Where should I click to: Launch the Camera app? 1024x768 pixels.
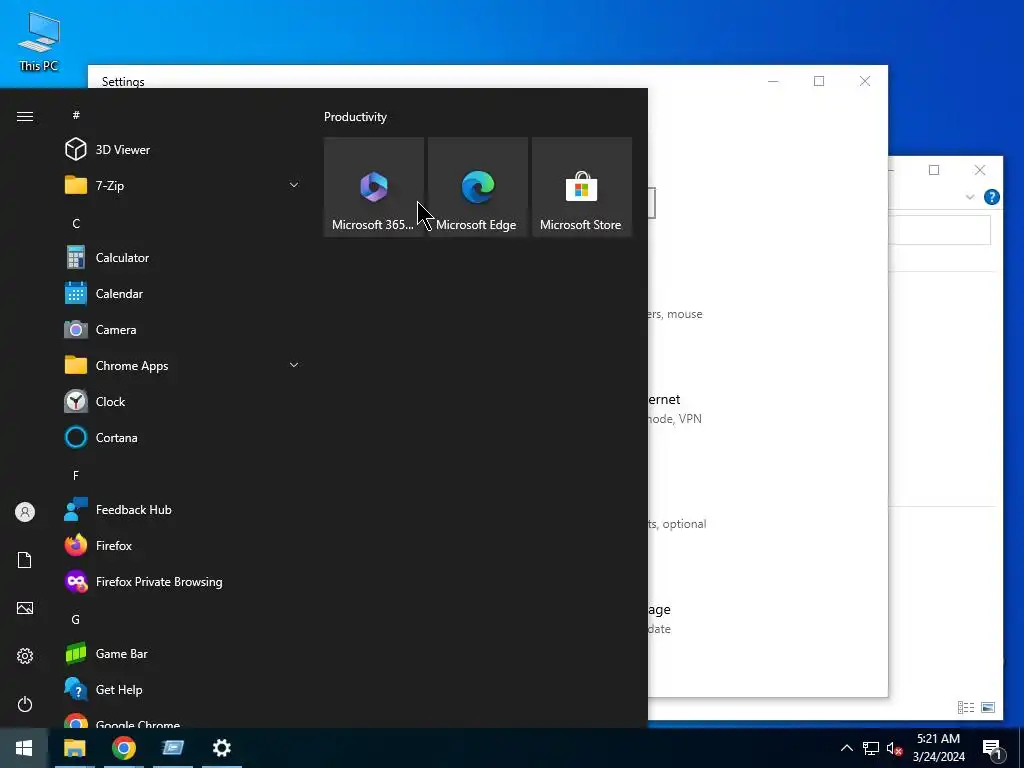coord(183,330)
